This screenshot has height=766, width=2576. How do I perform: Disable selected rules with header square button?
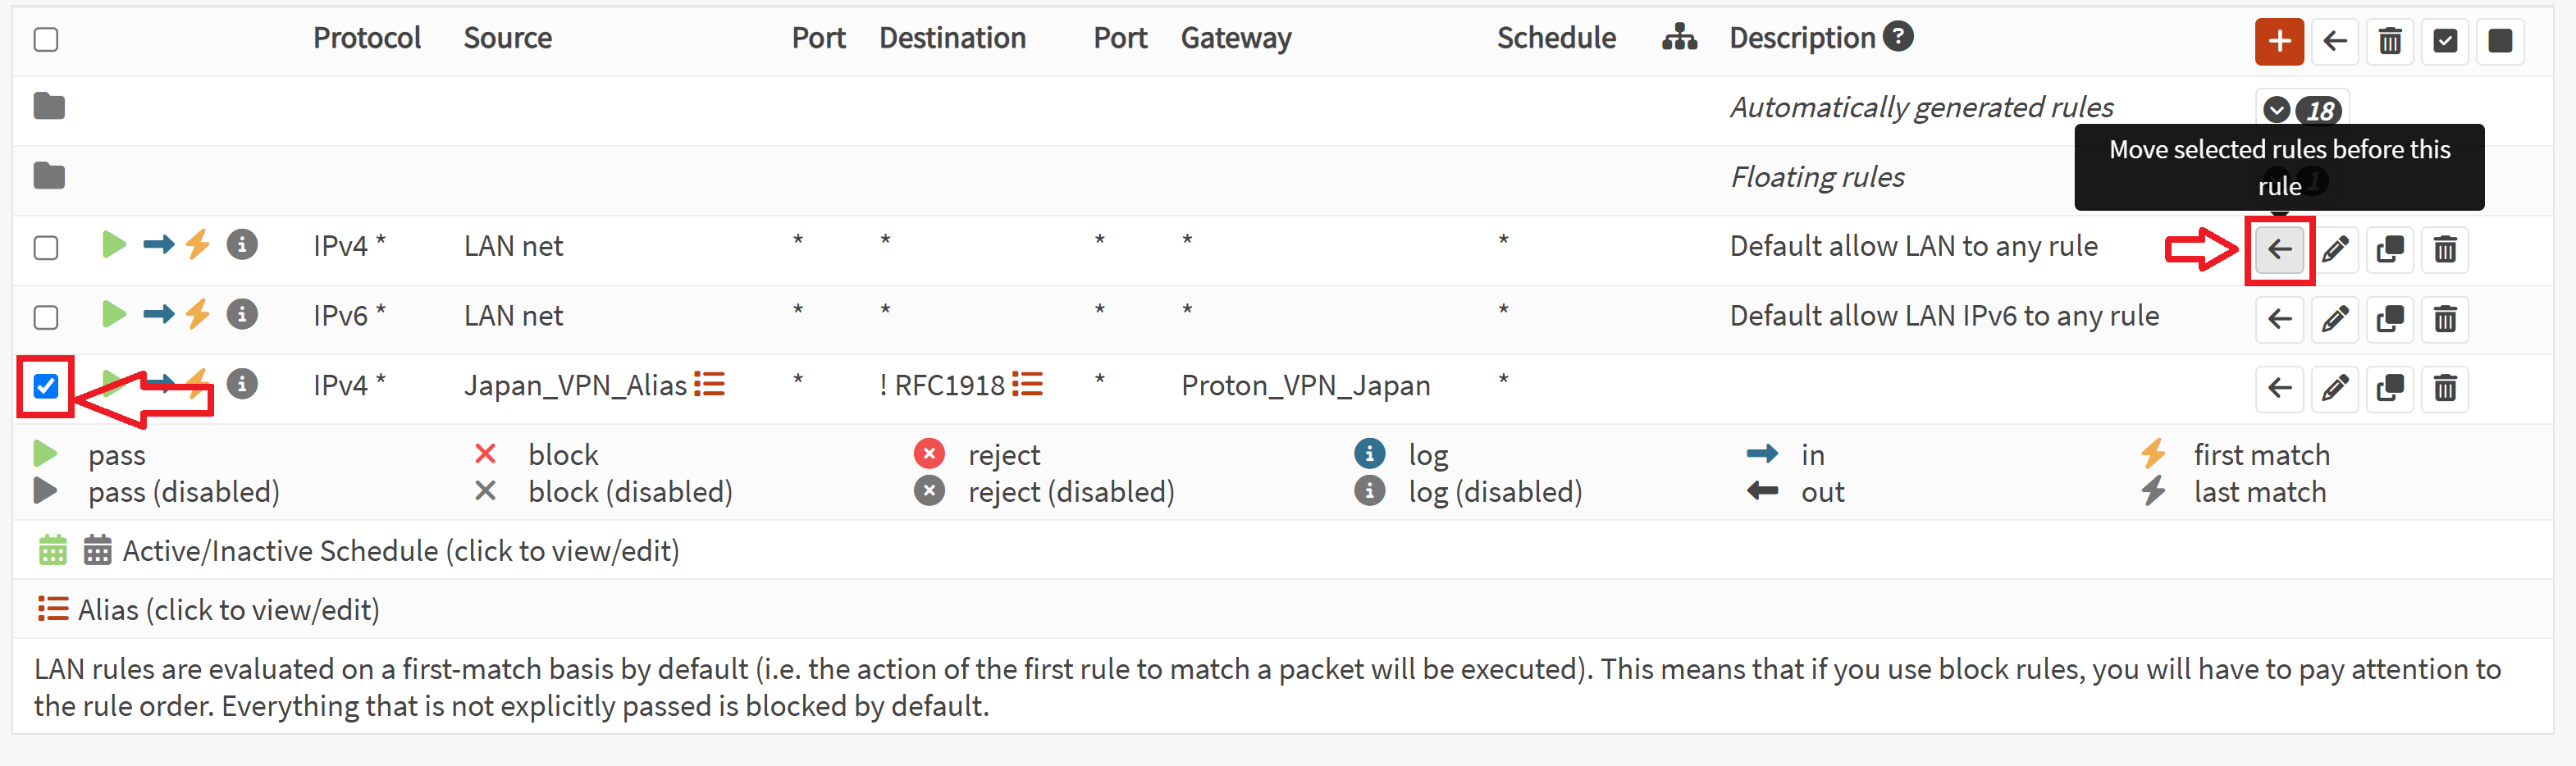point(2500,41)
